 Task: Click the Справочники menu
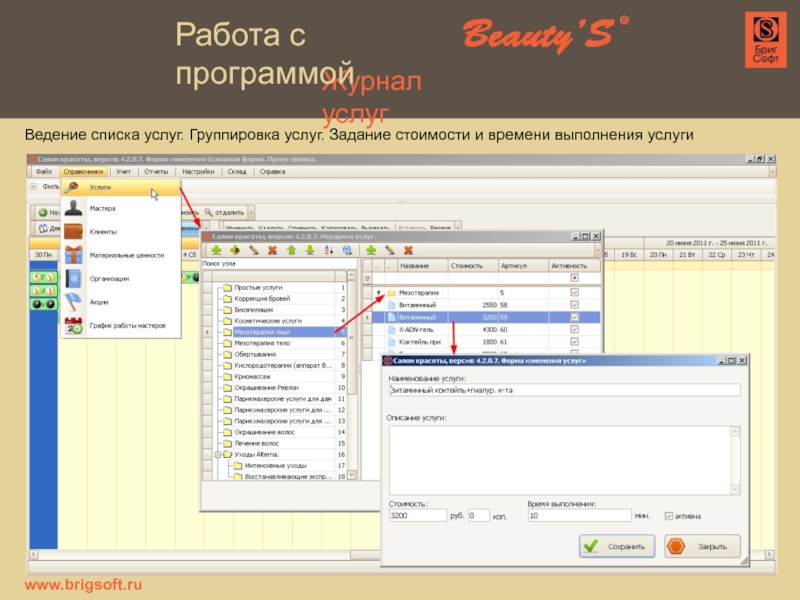pos(83,172)
